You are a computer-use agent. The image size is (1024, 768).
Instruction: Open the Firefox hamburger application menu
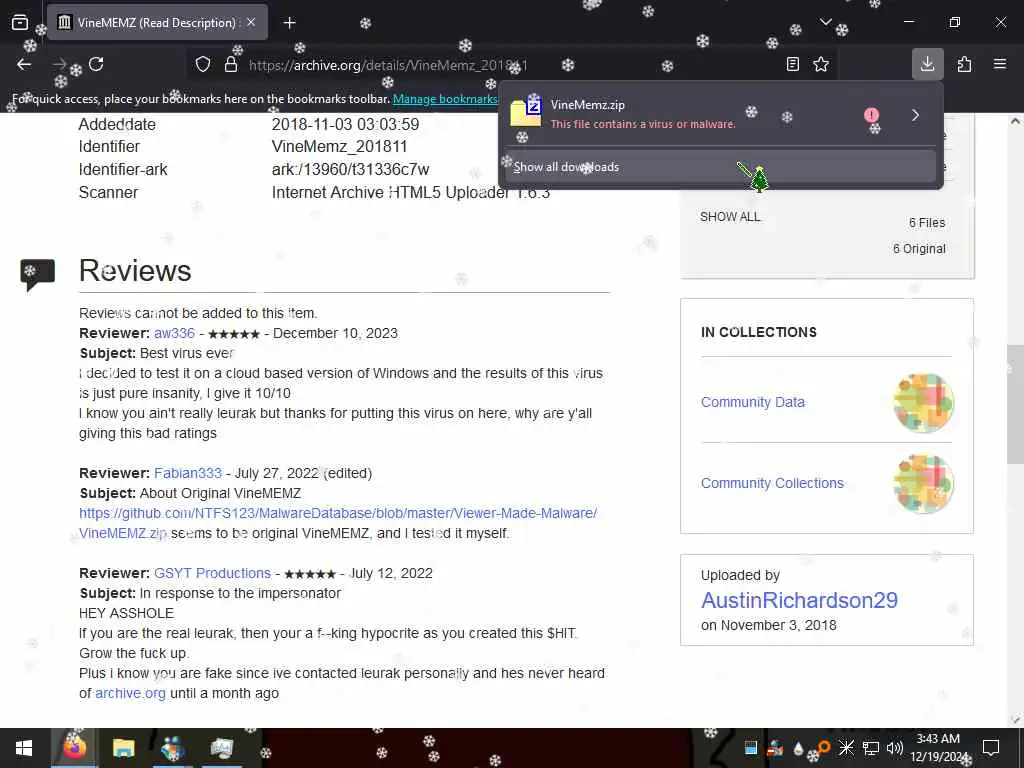tap(1000, 64)
